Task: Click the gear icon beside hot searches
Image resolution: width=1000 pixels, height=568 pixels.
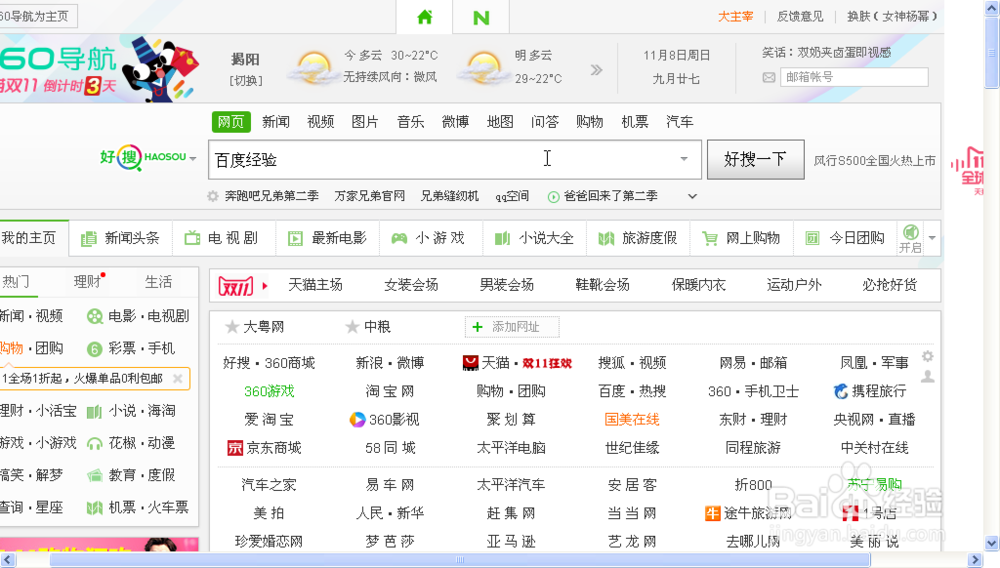Action: (213, 196)
